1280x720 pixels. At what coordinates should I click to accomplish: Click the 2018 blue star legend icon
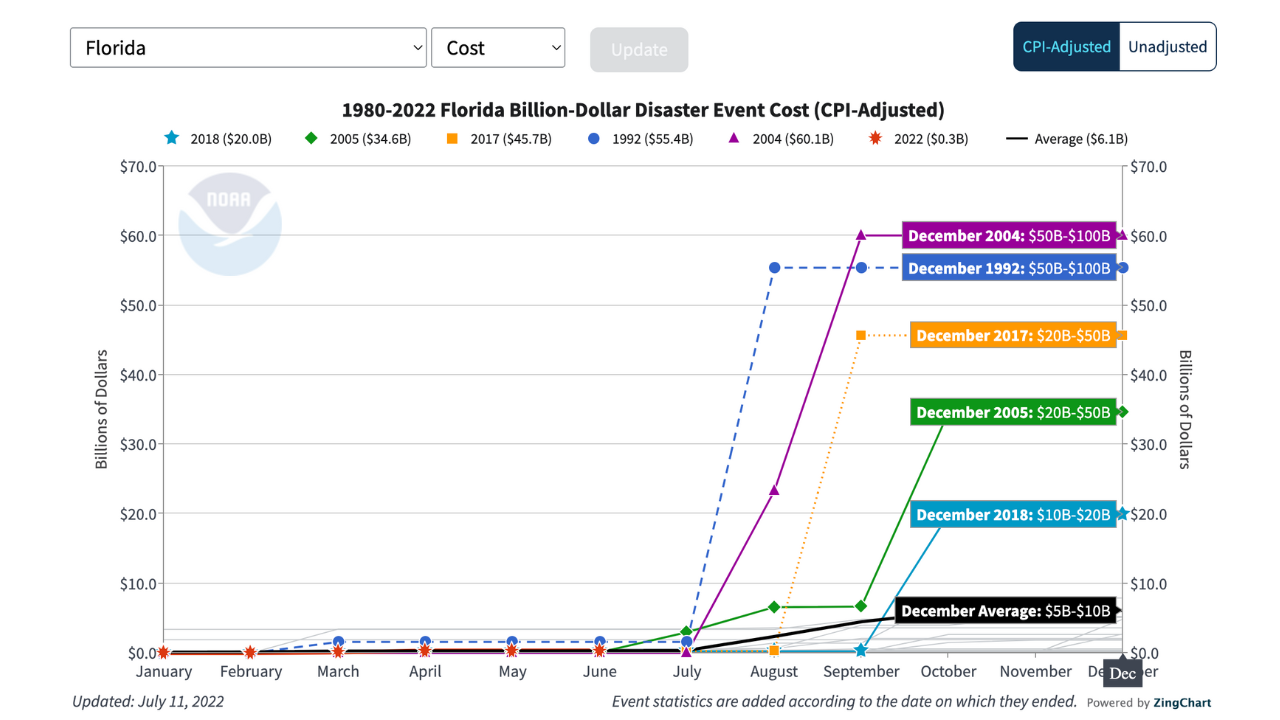[x=172, y=138]
